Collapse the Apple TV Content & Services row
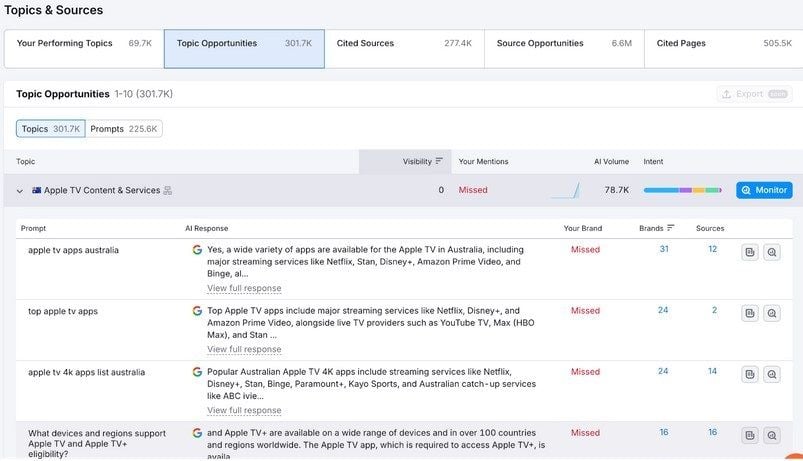 coord(19,191)
